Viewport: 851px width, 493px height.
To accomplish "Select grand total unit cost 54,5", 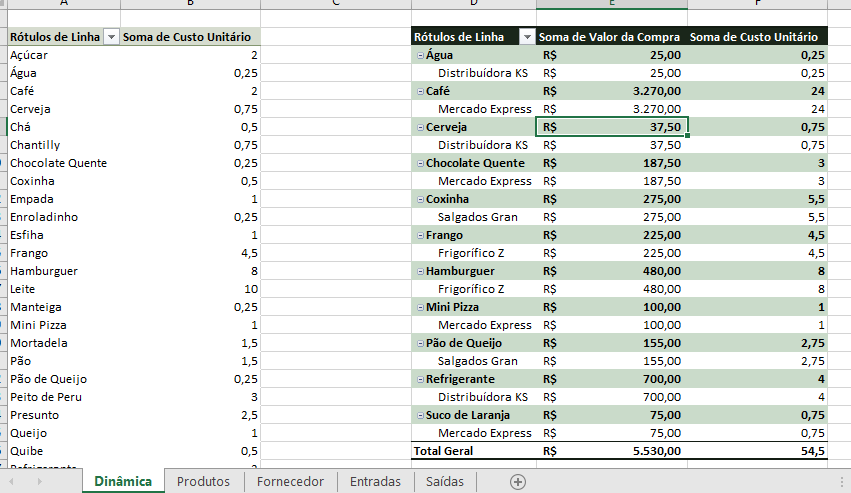I will 758,451.
